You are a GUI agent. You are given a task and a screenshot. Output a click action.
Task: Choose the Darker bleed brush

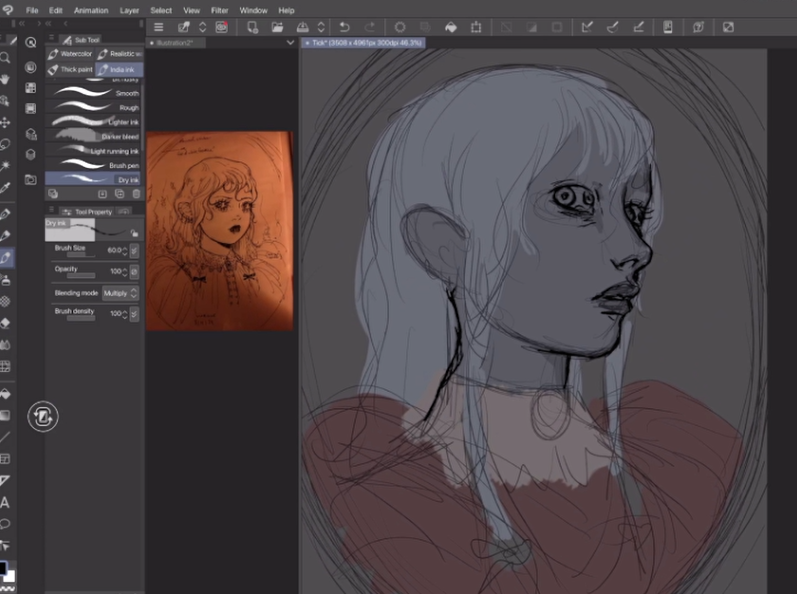coord(93,136)
